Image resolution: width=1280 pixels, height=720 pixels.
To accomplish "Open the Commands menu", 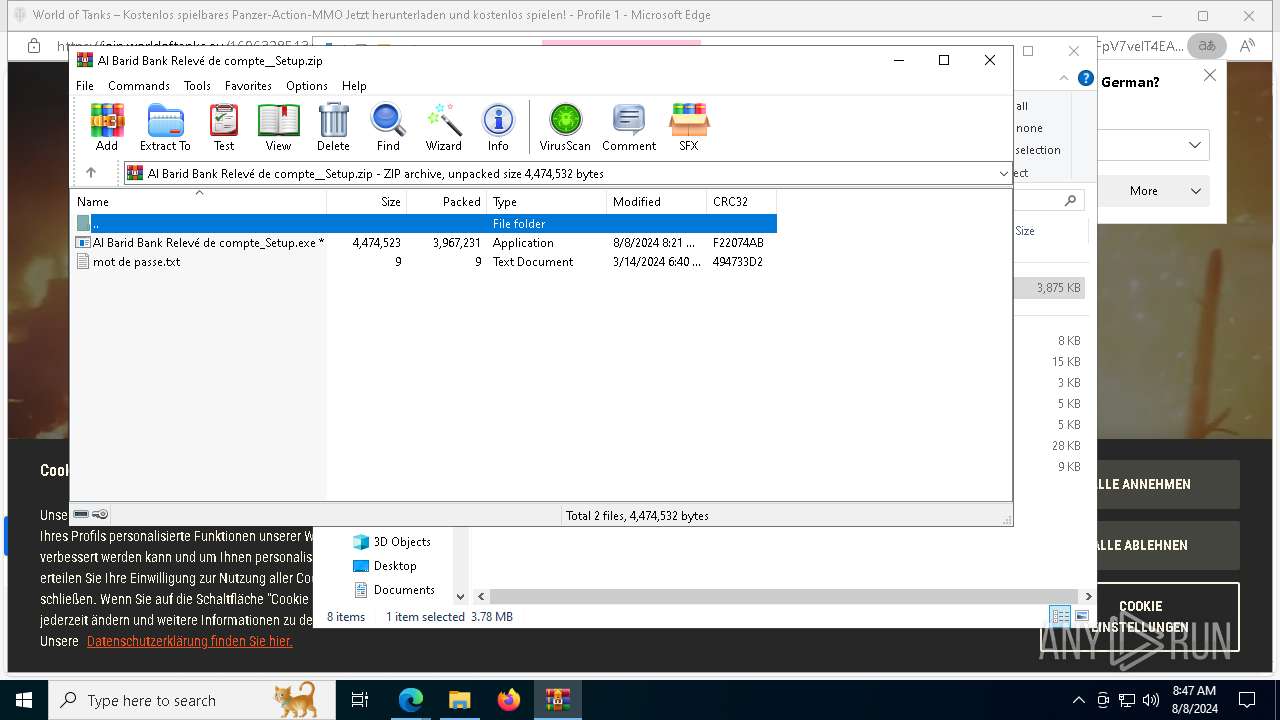I will pos(139,86).
